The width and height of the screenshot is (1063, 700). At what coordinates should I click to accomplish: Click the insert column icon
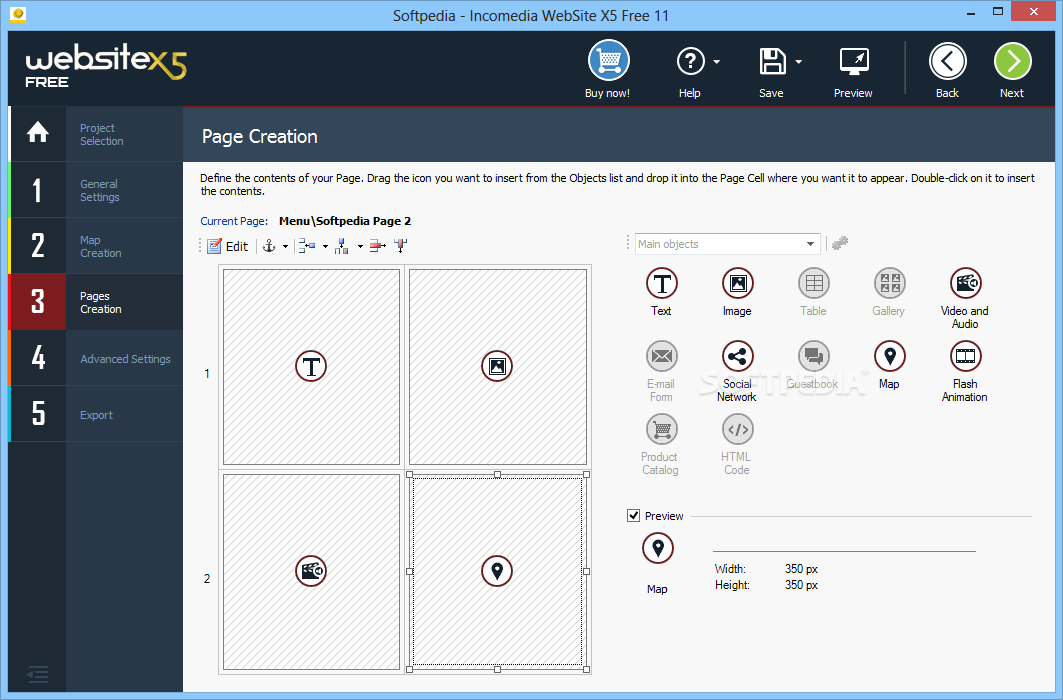tap(342, 246)
